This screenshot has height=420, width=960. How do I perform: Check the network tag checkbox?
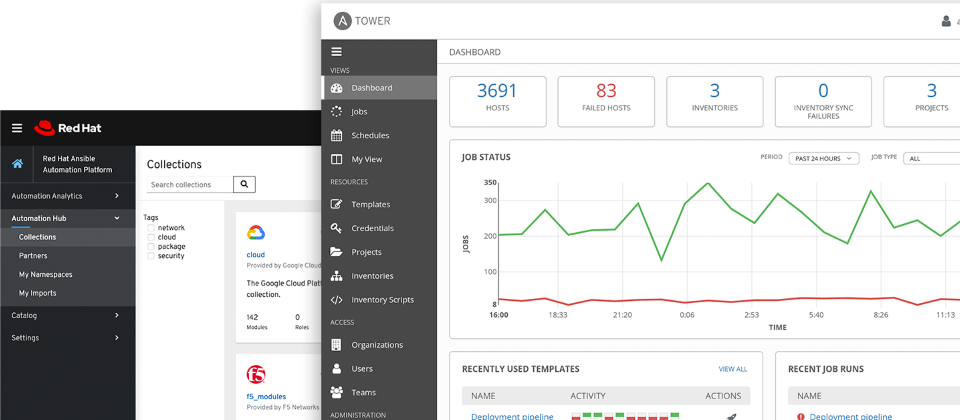click(x=151, y=228)
